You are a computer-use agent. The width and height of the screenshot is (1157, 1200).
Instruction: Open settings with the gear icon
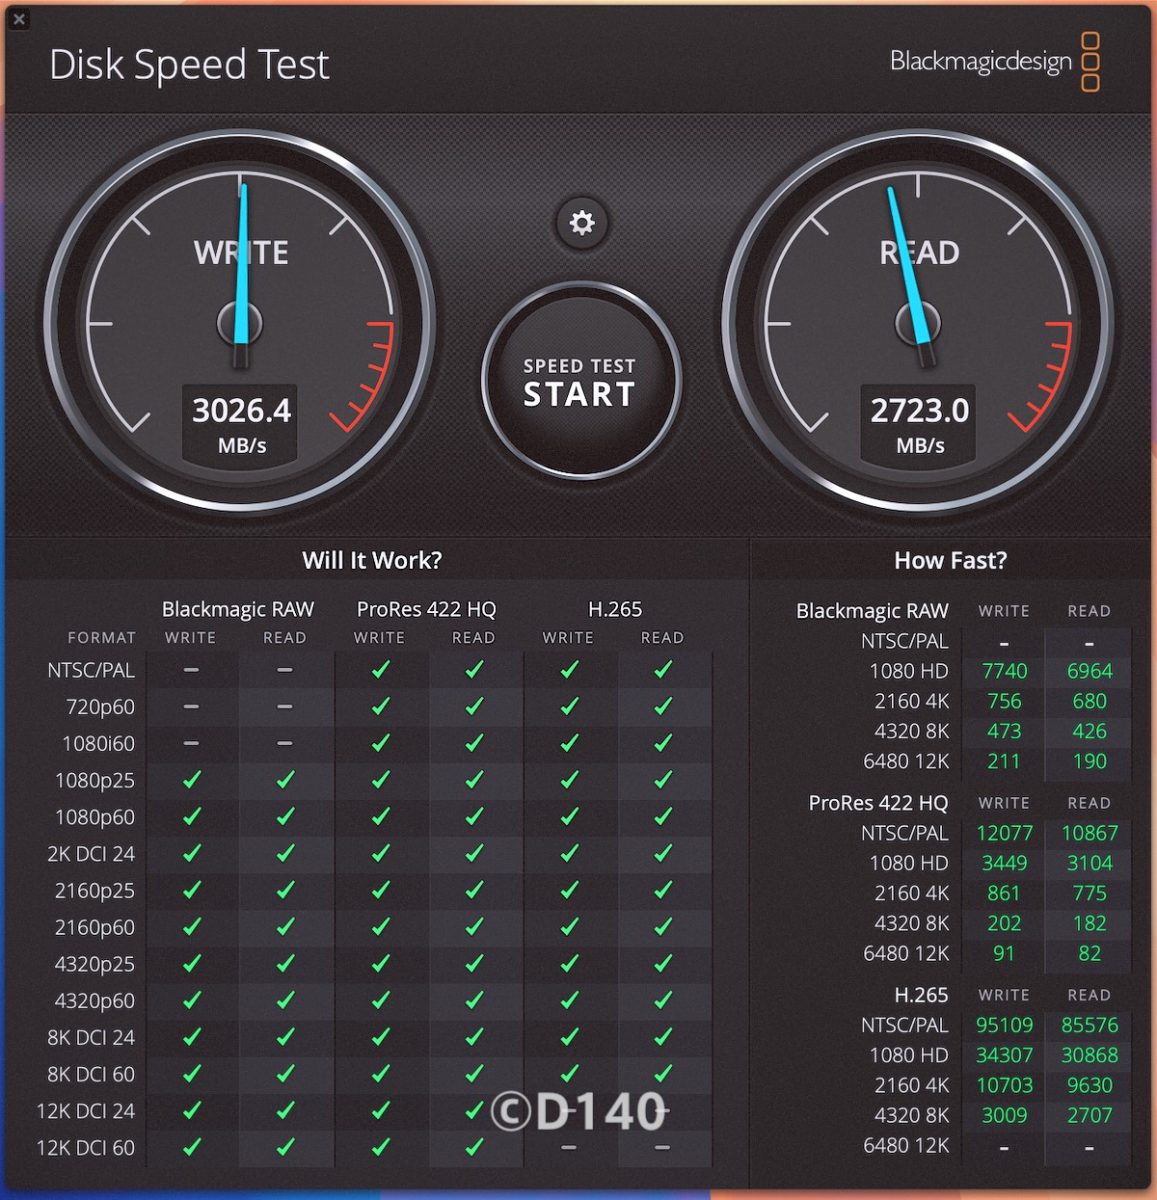[x=581, y=222]
